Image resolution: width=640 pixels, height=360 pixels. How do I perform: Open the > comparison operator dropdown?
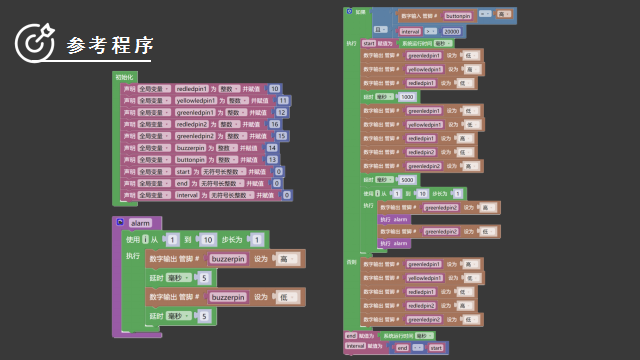pyautogui.click(x=431, y=31)
